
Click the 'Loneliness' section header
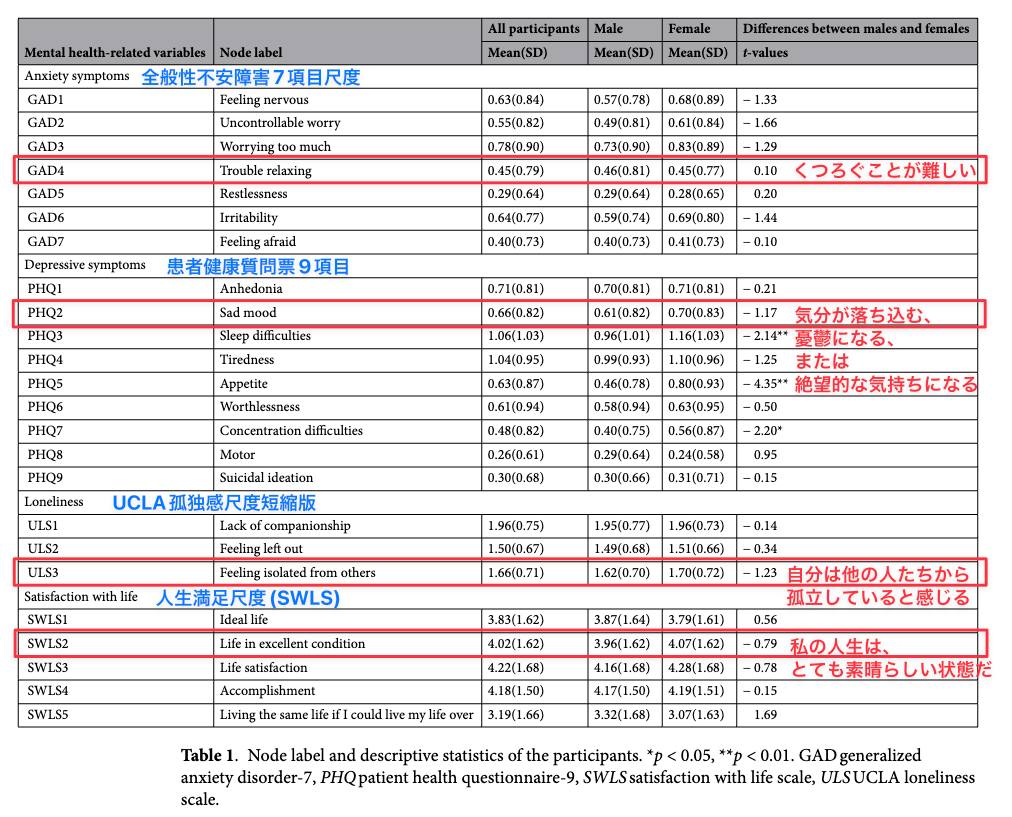(x=54, y=501)
